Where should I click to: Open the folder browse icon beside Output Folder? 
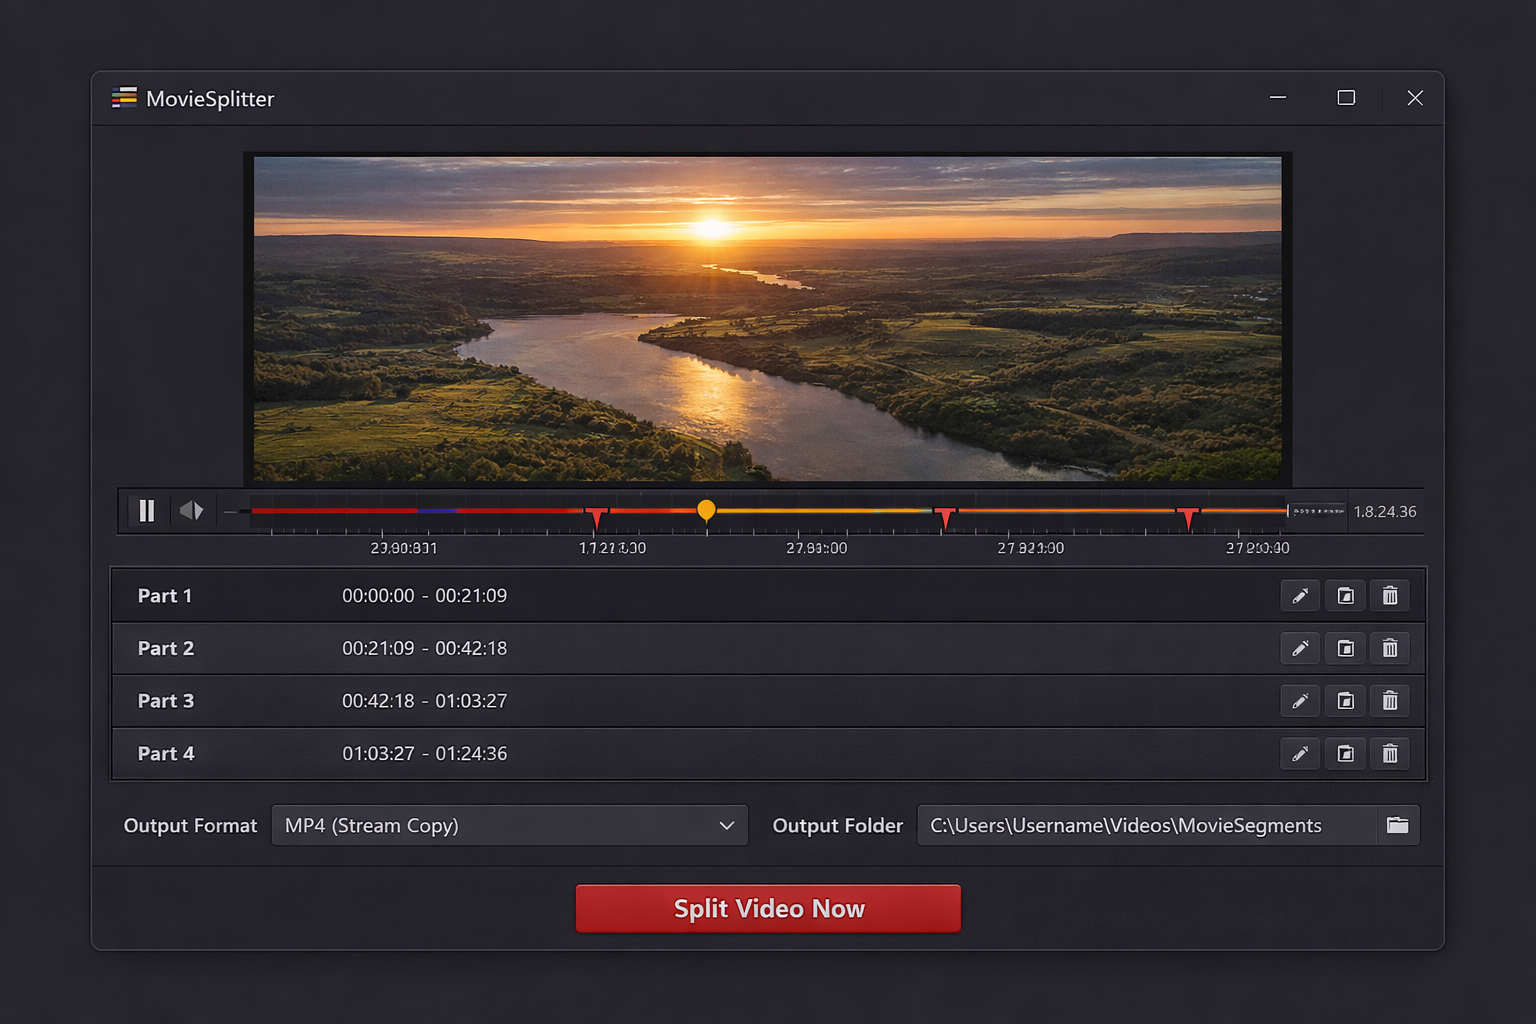coord(1397,825)
